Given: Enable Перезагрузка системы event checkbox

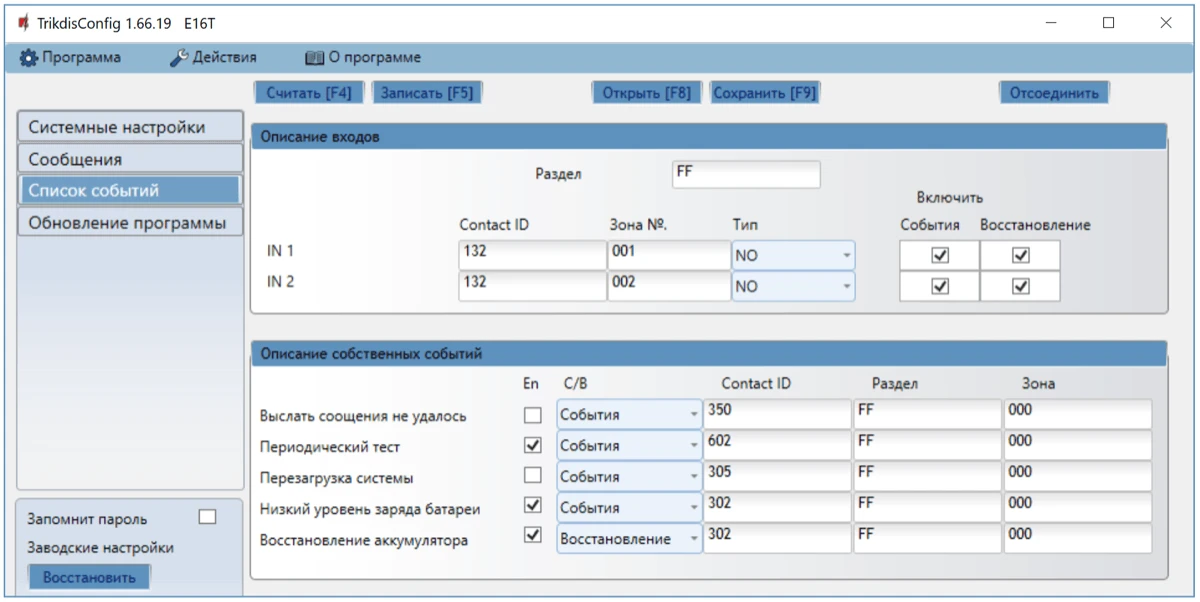Looking at the screenshot, I should pos(533,476).
